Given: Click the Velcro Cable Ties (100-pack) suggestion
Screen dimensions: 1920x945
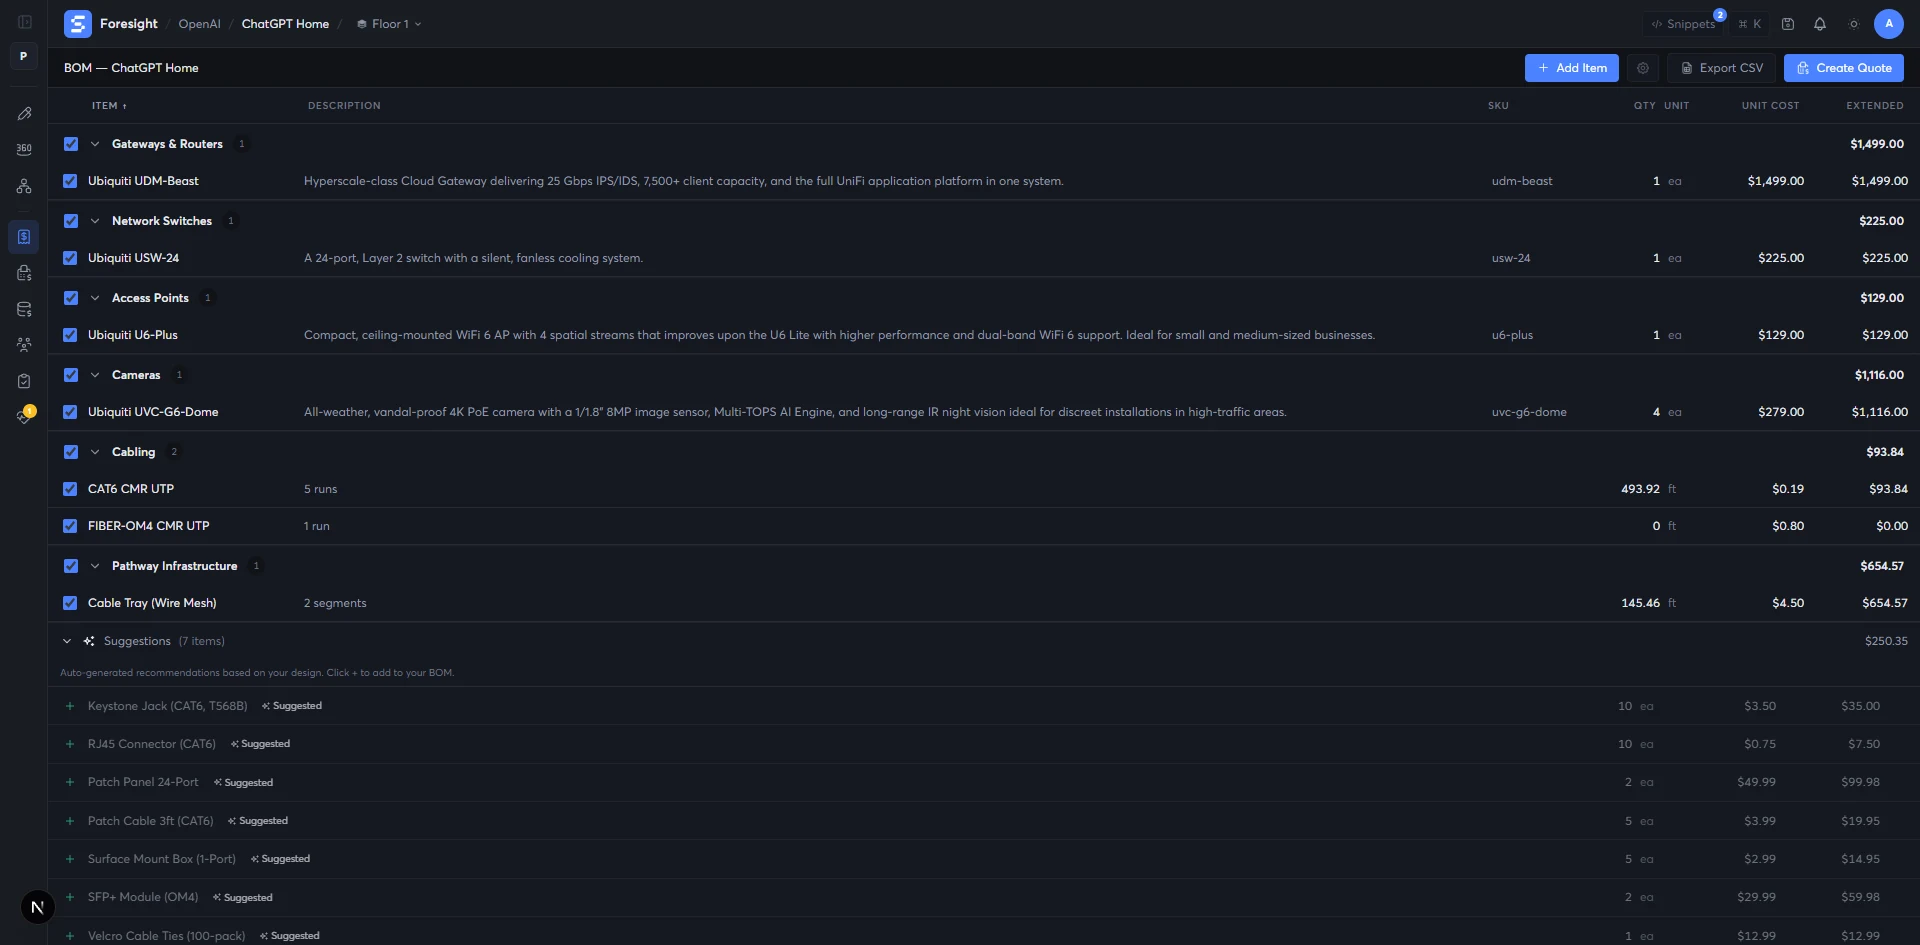Looking at the screenshot, I should [166, 936].
